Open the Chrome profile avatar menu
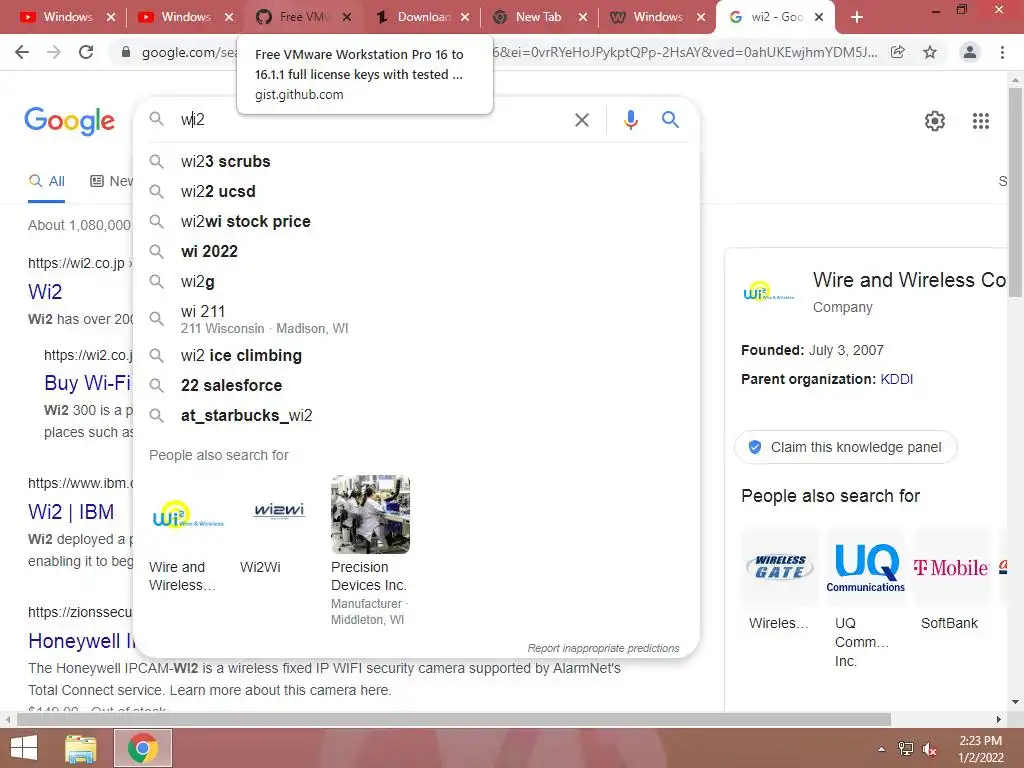Screen dimensions: 1024x768 (x=970, y=52)
